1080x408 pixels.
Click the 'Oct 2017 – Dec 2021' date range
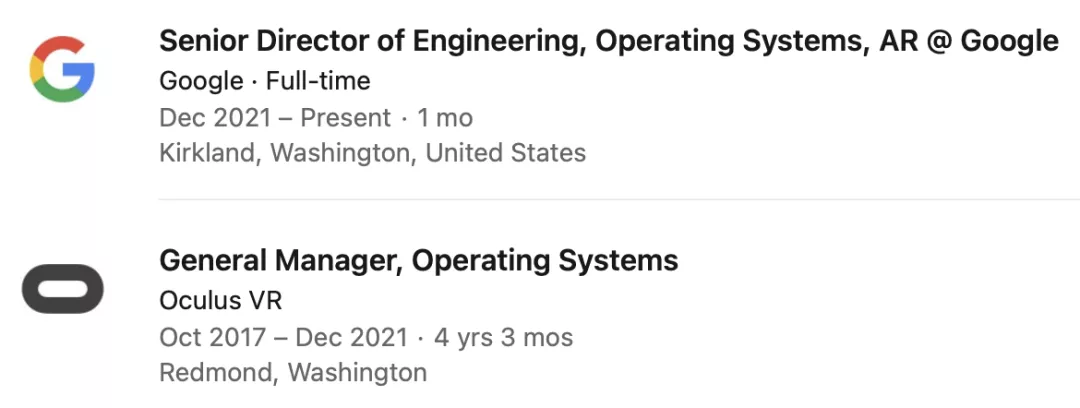pyautogui.click(x=283, y=337)
